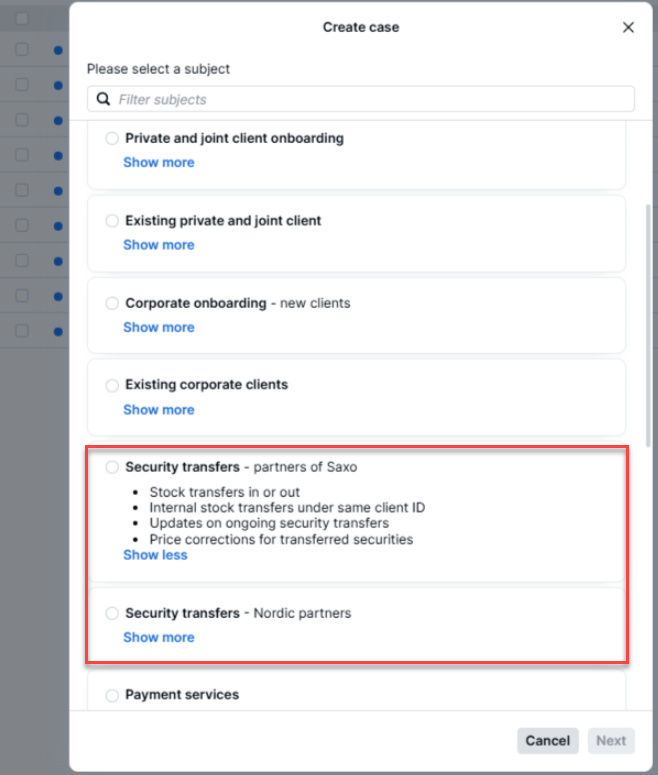Select Private and joint client onboarding radio
Image resolution: width=658 pixels, height=775 pixels.
click(x=112, y=139)
